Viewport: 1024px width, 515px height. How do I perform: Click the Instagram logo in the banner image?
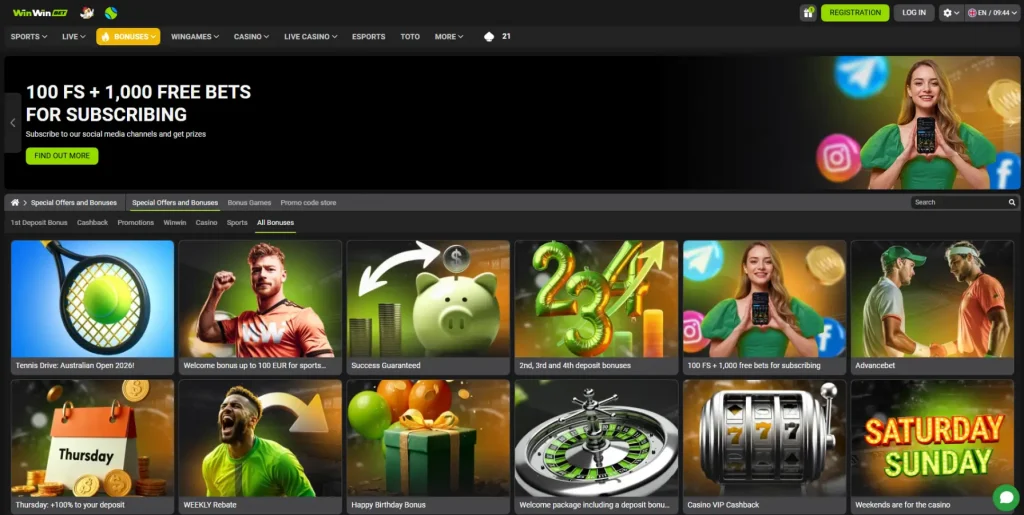point(839,157)
